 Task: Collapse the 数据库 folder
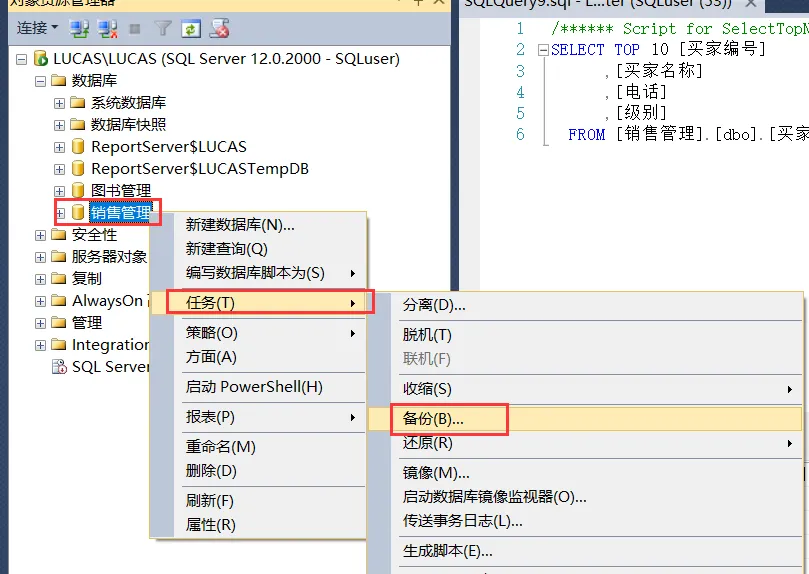pos(40,81)
